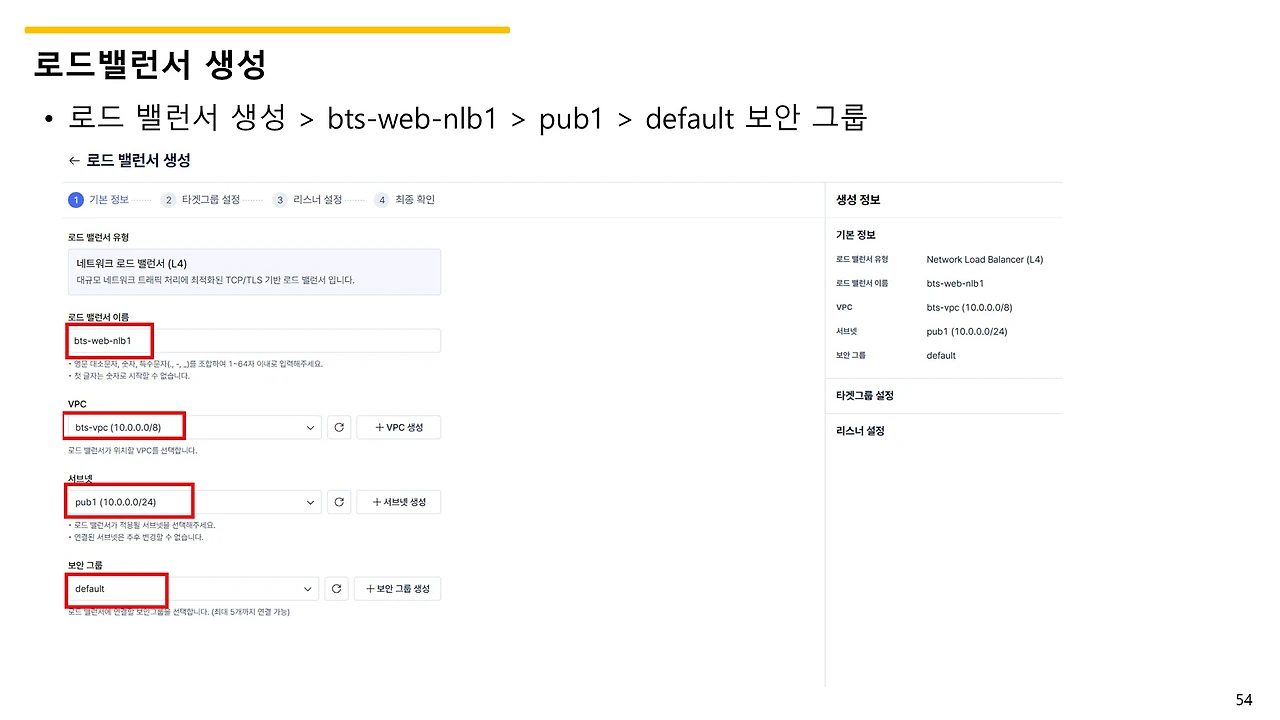Image resolution: width=1280 pixels, height=720 pixels.
Task: Refresh the VPC list
Action: click(x=339, y=428)
